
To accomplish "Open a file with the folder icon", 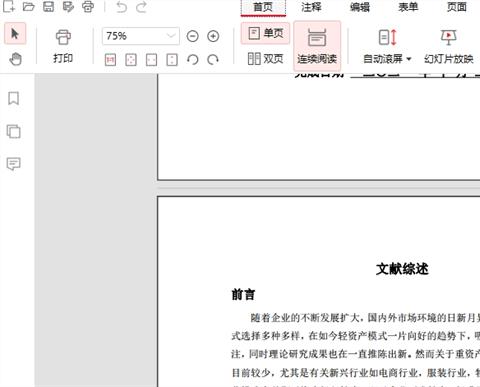I will pyautogui.click(x=29, y=7).
